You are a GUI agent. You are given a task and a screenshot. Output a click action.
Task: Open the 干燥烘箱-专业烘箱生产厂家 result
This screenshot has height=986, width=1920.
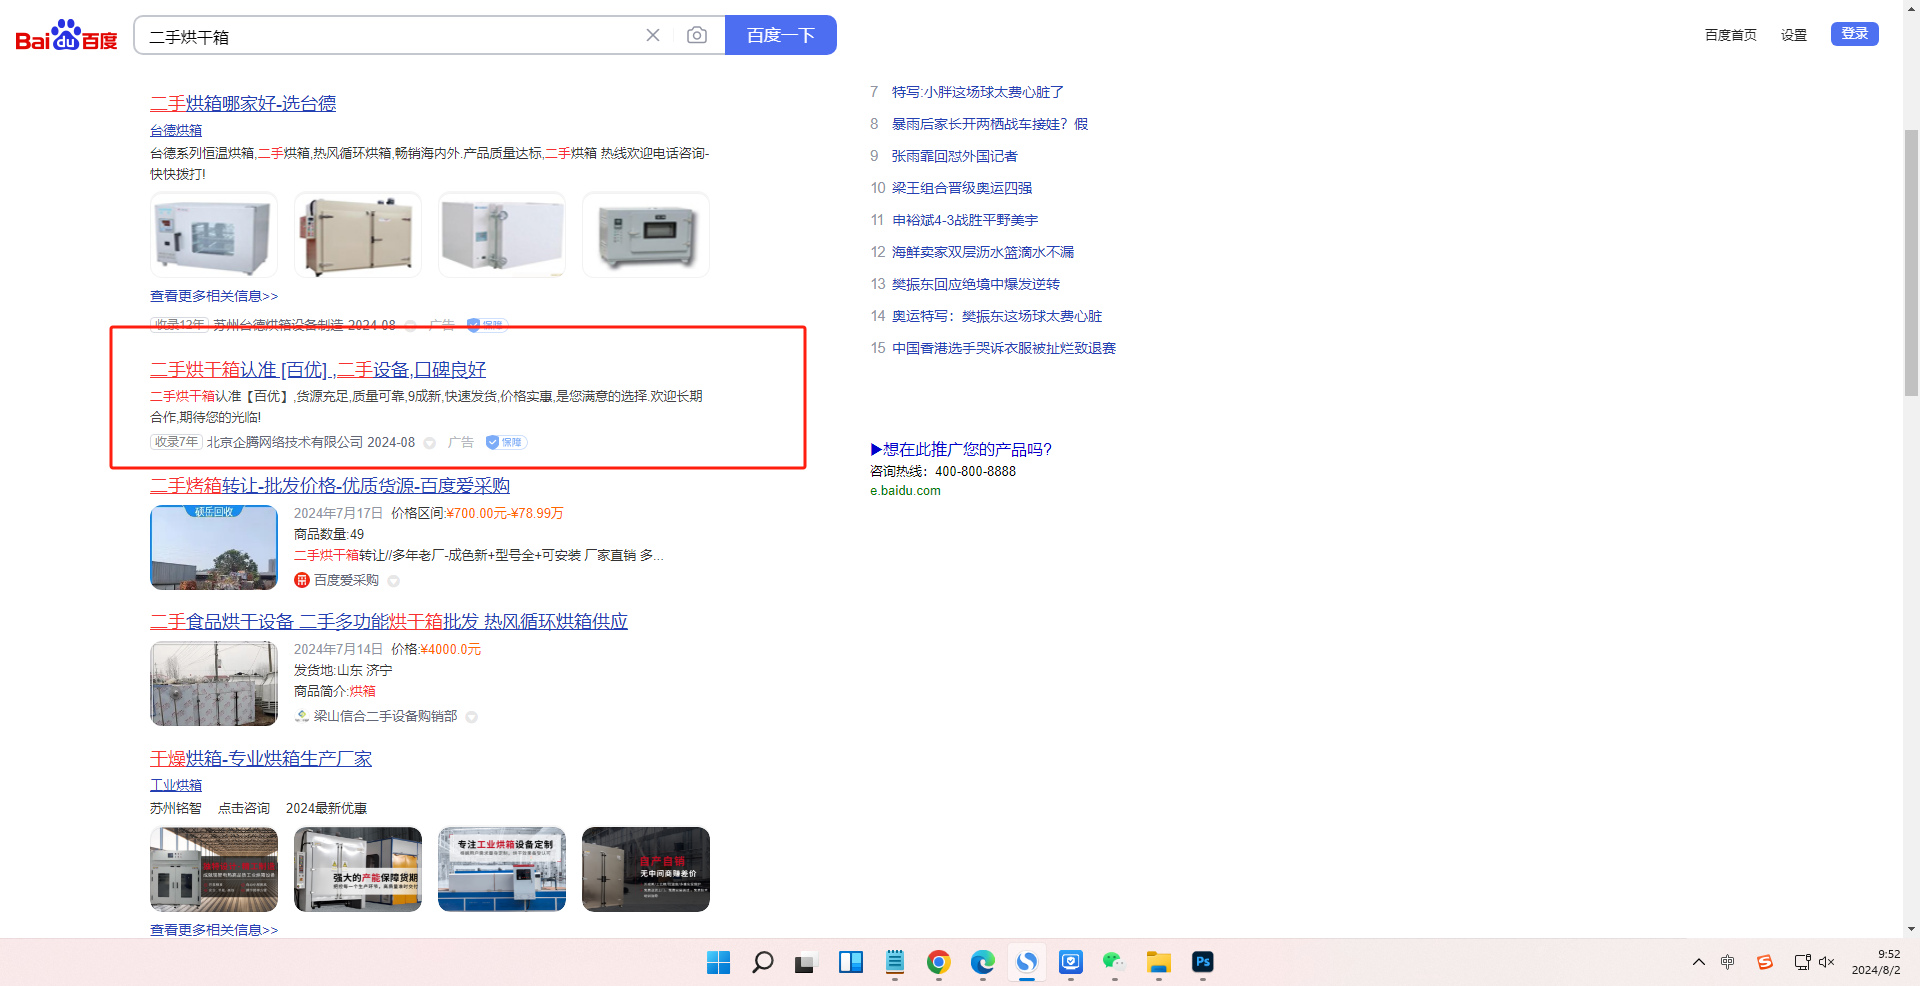[261, 758]
